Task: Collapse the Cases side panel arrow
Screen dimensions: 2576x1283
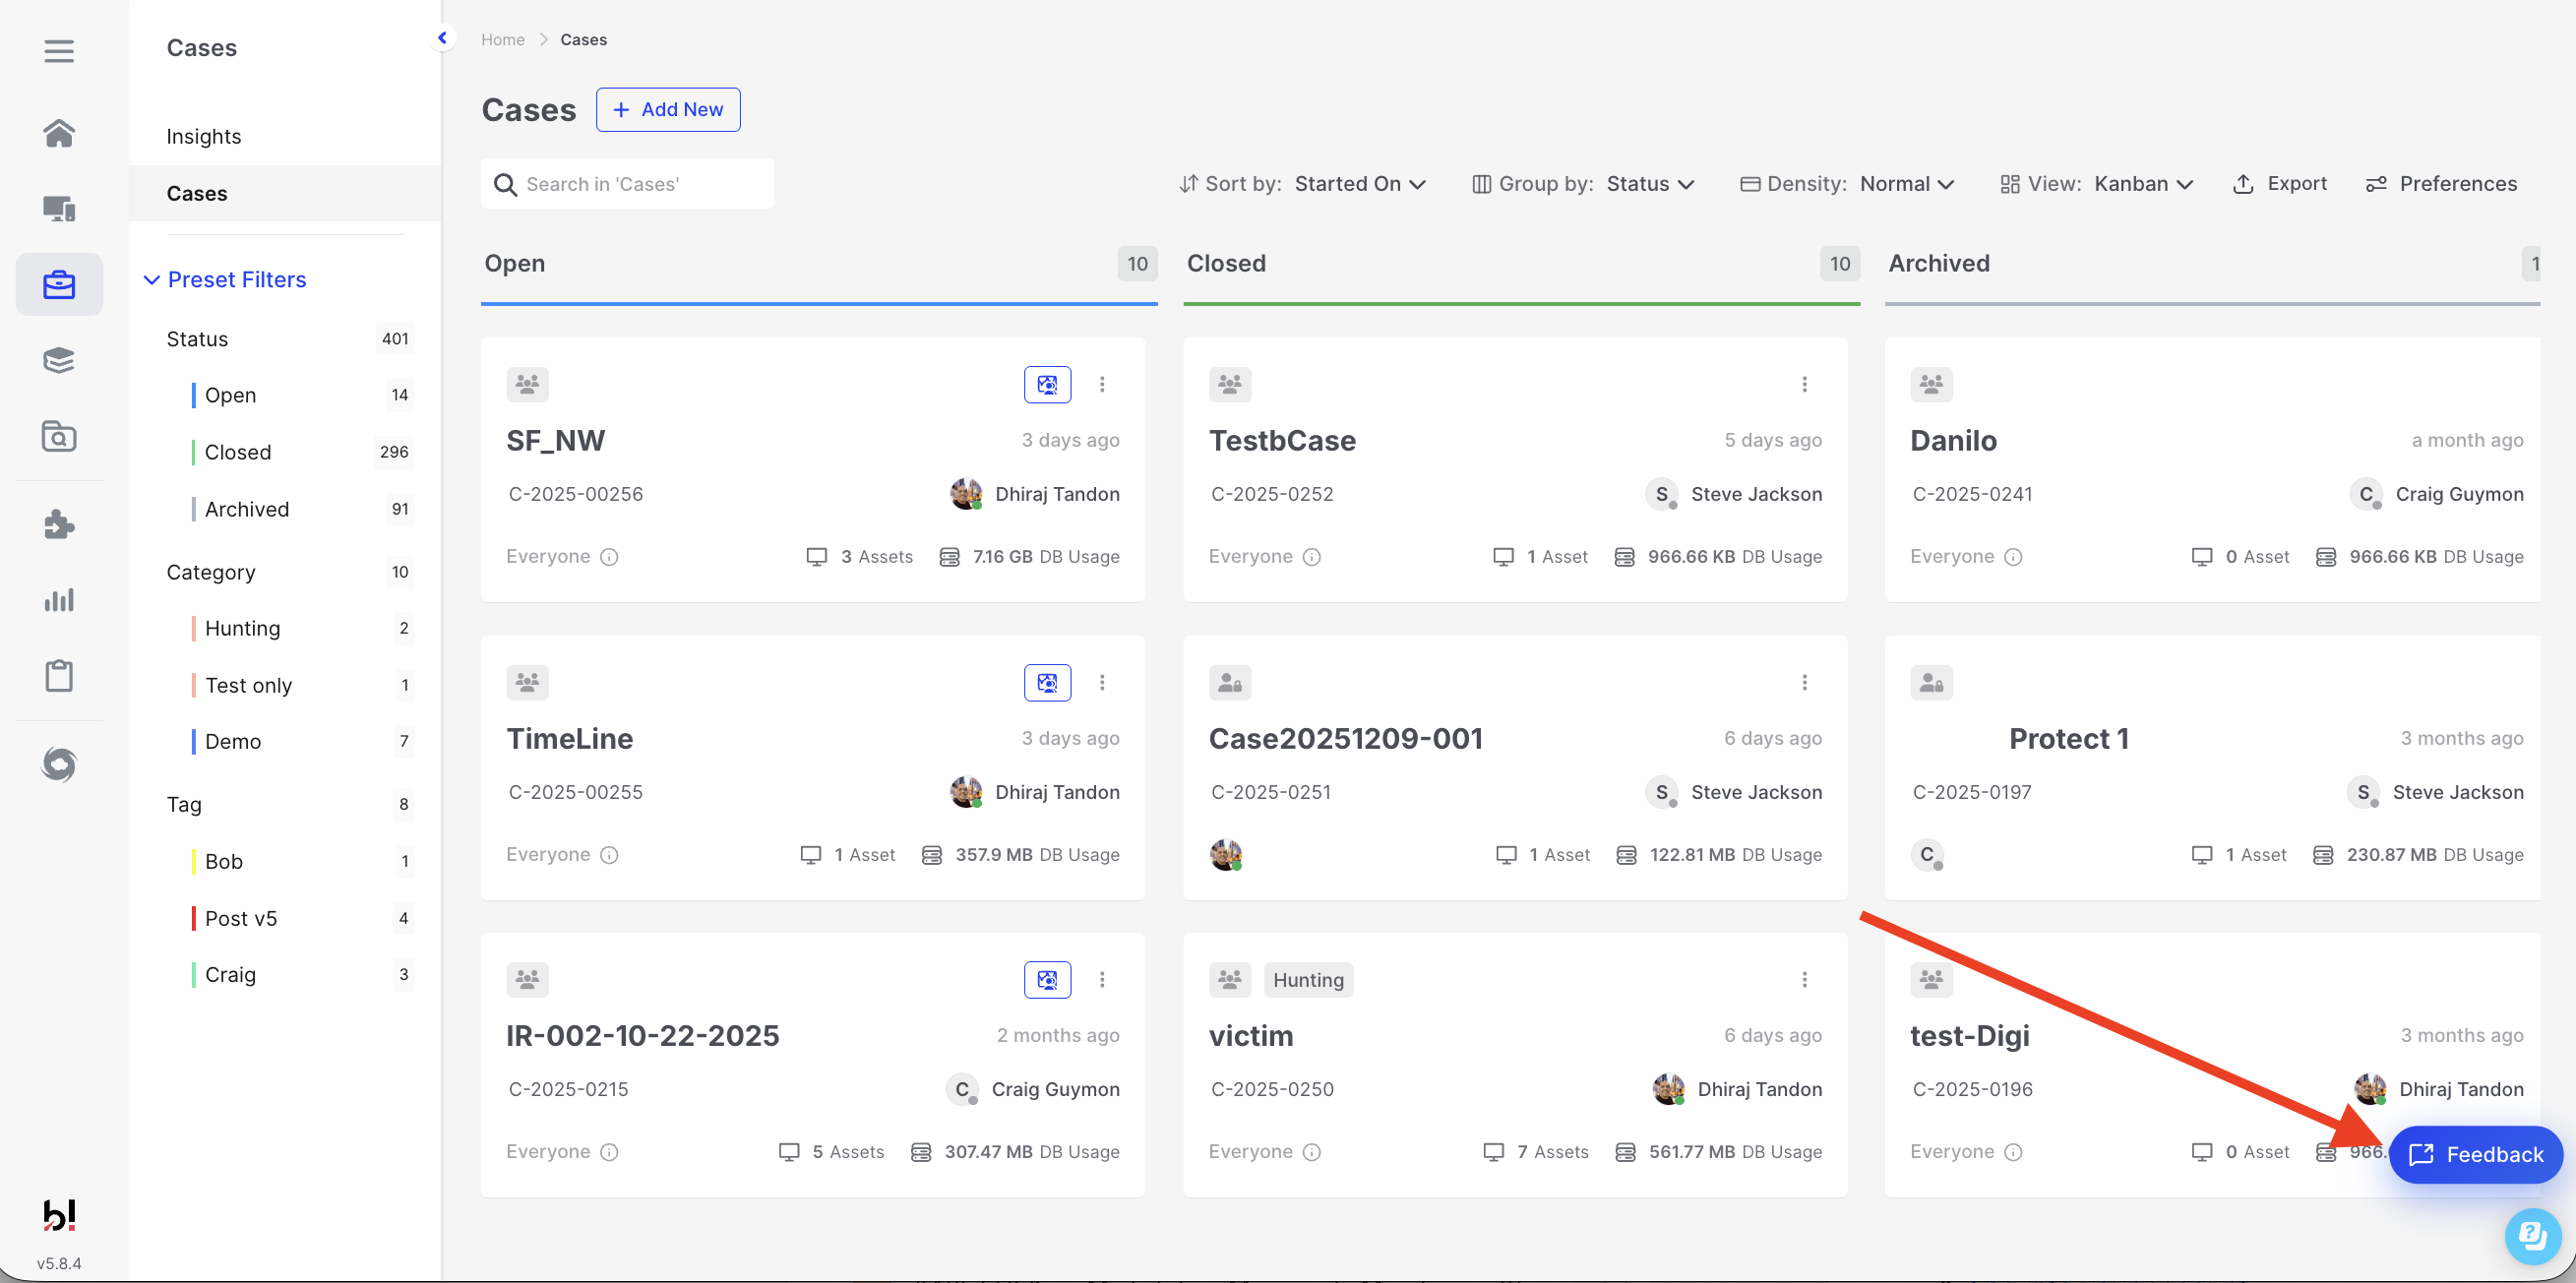Action: tap(442, 38)
